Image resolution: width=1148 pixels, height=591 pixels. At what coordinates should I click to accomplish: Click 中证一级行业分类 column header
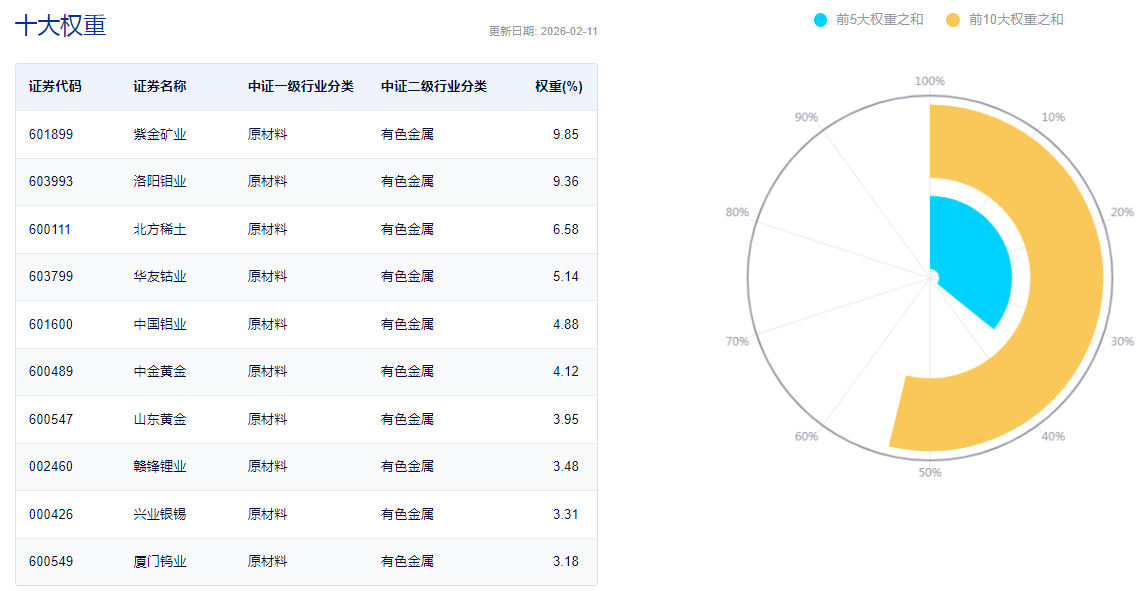(x=301, y=87)
